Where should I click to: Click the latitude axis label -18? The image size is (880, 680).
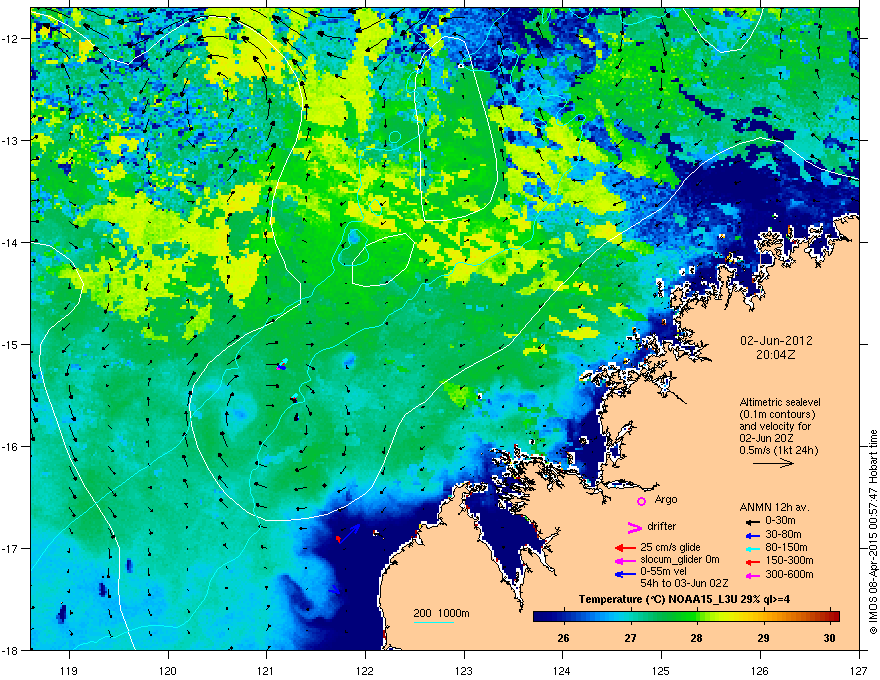pyautogui.click(x=10, y=650)
